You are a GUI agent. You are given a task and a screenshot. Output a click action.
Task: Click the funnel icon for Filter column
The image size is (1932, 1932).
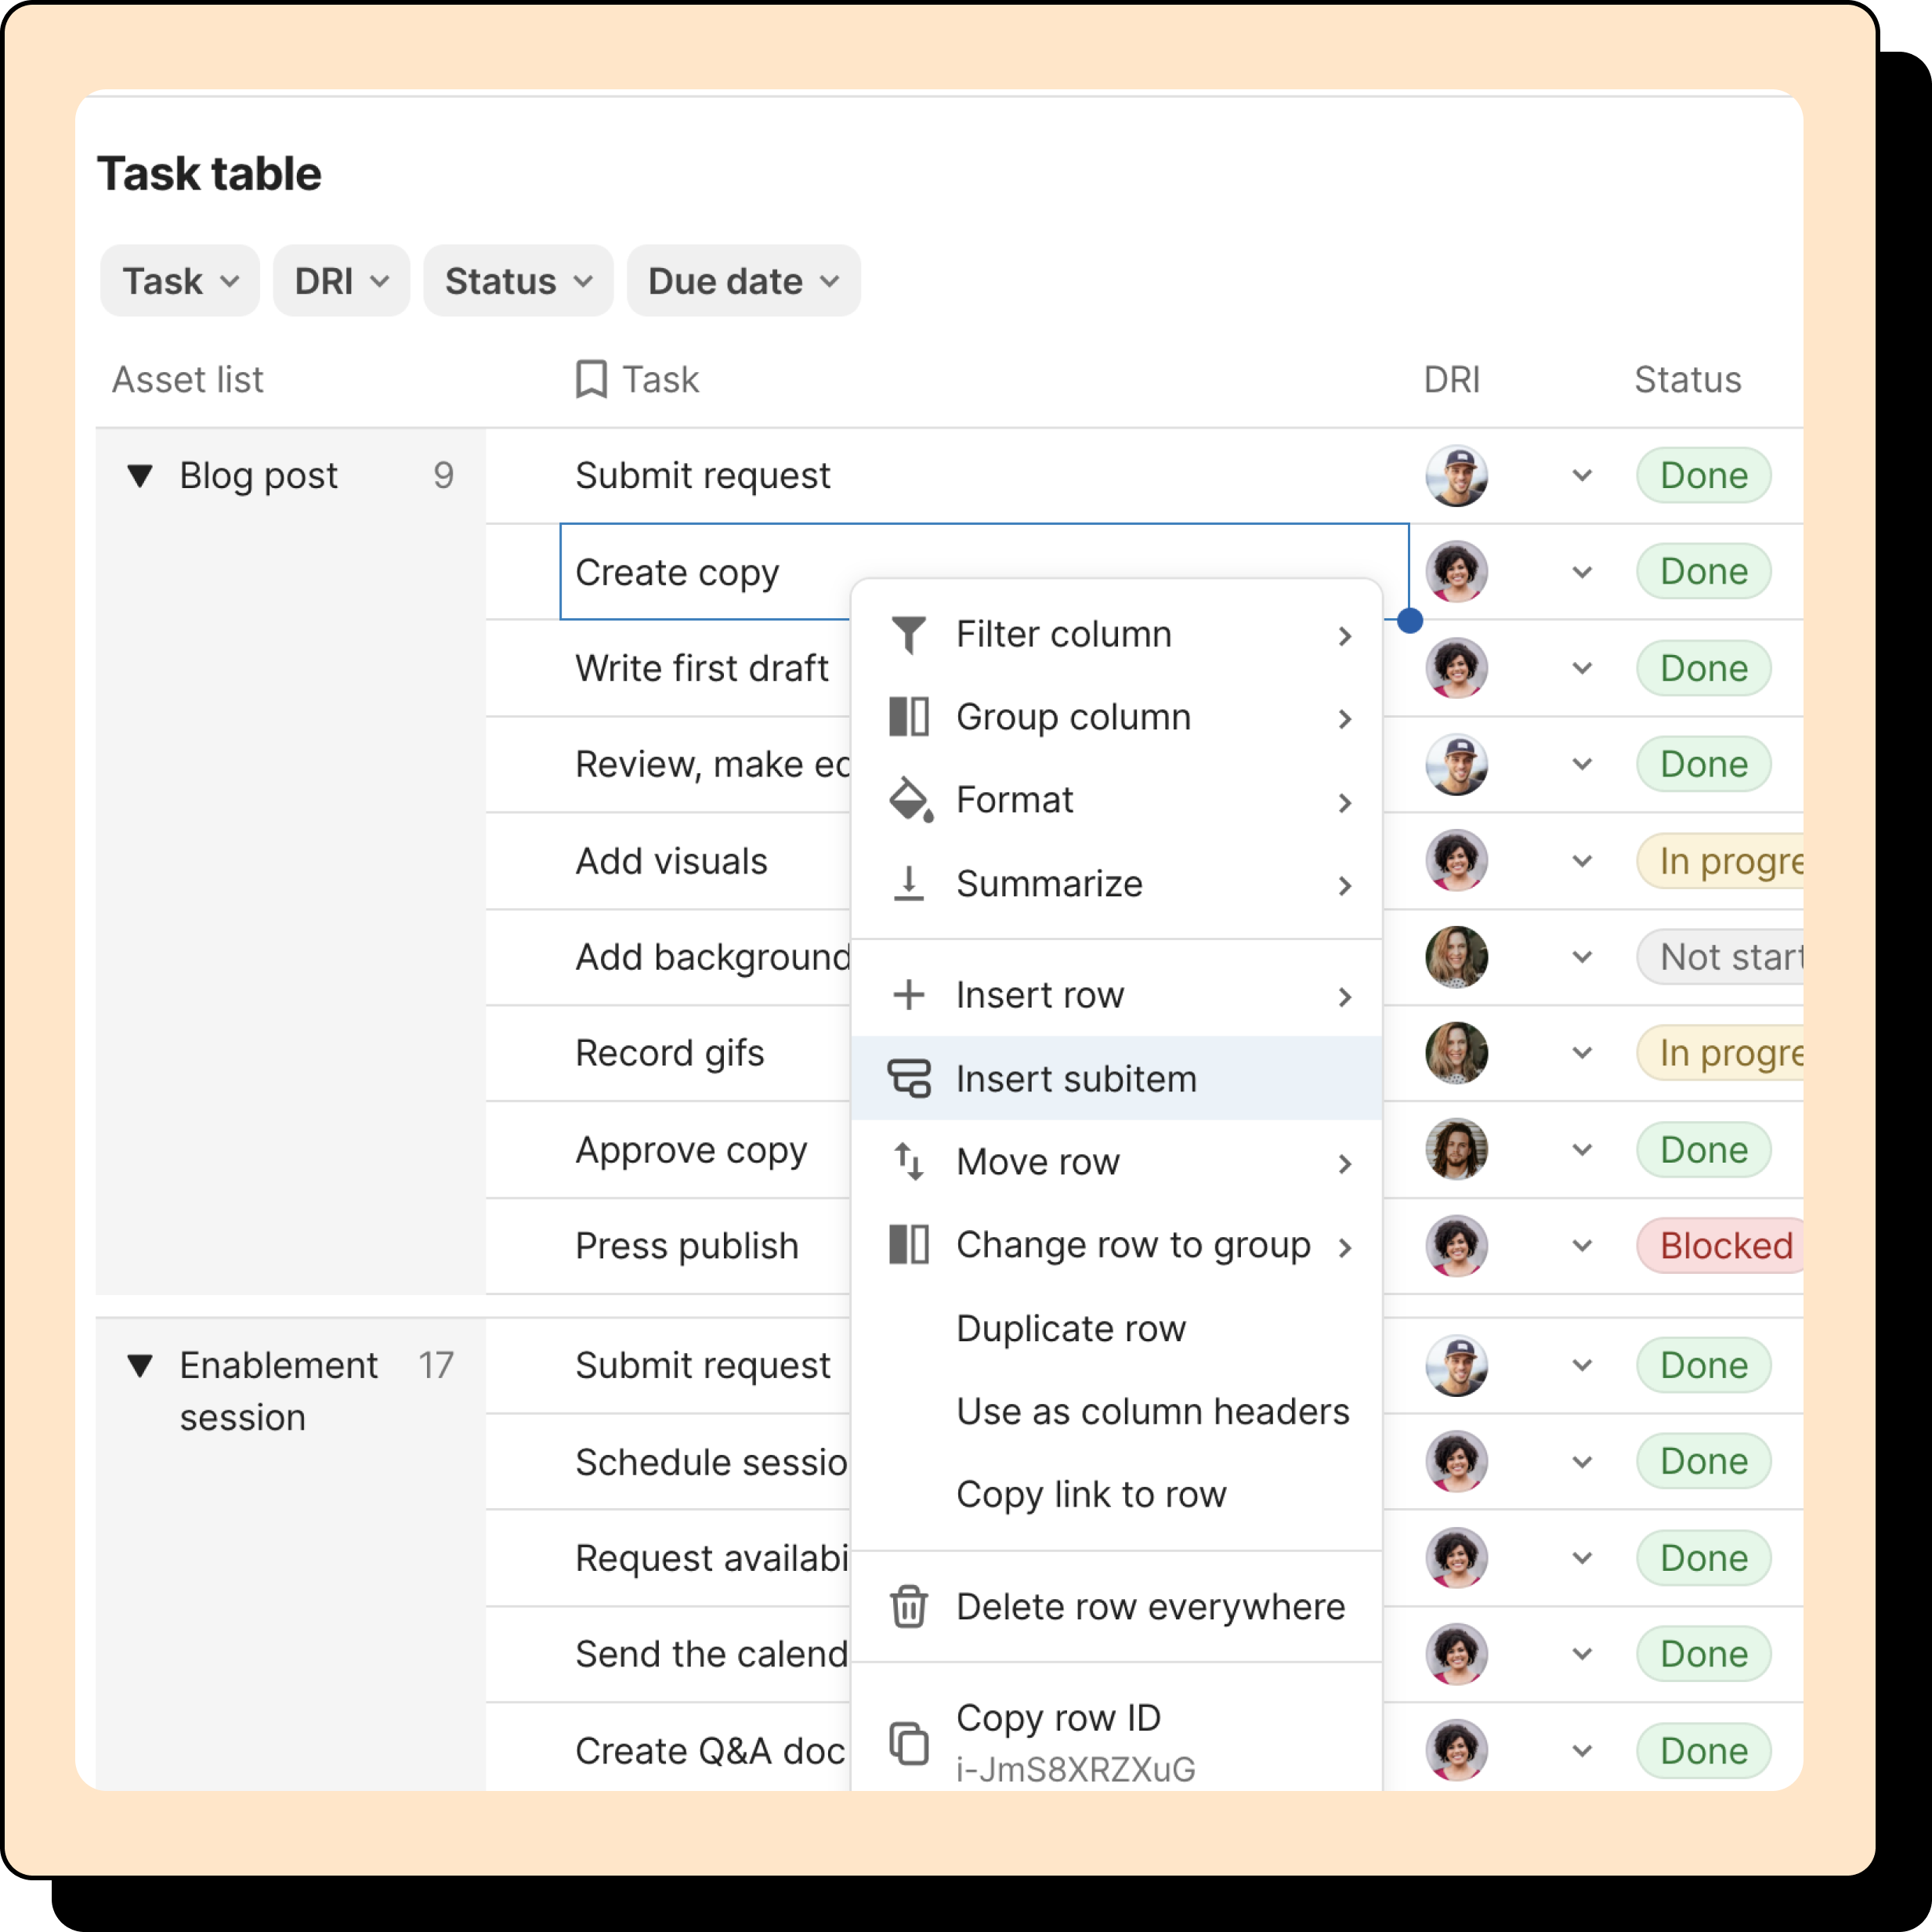click(908, 634)
